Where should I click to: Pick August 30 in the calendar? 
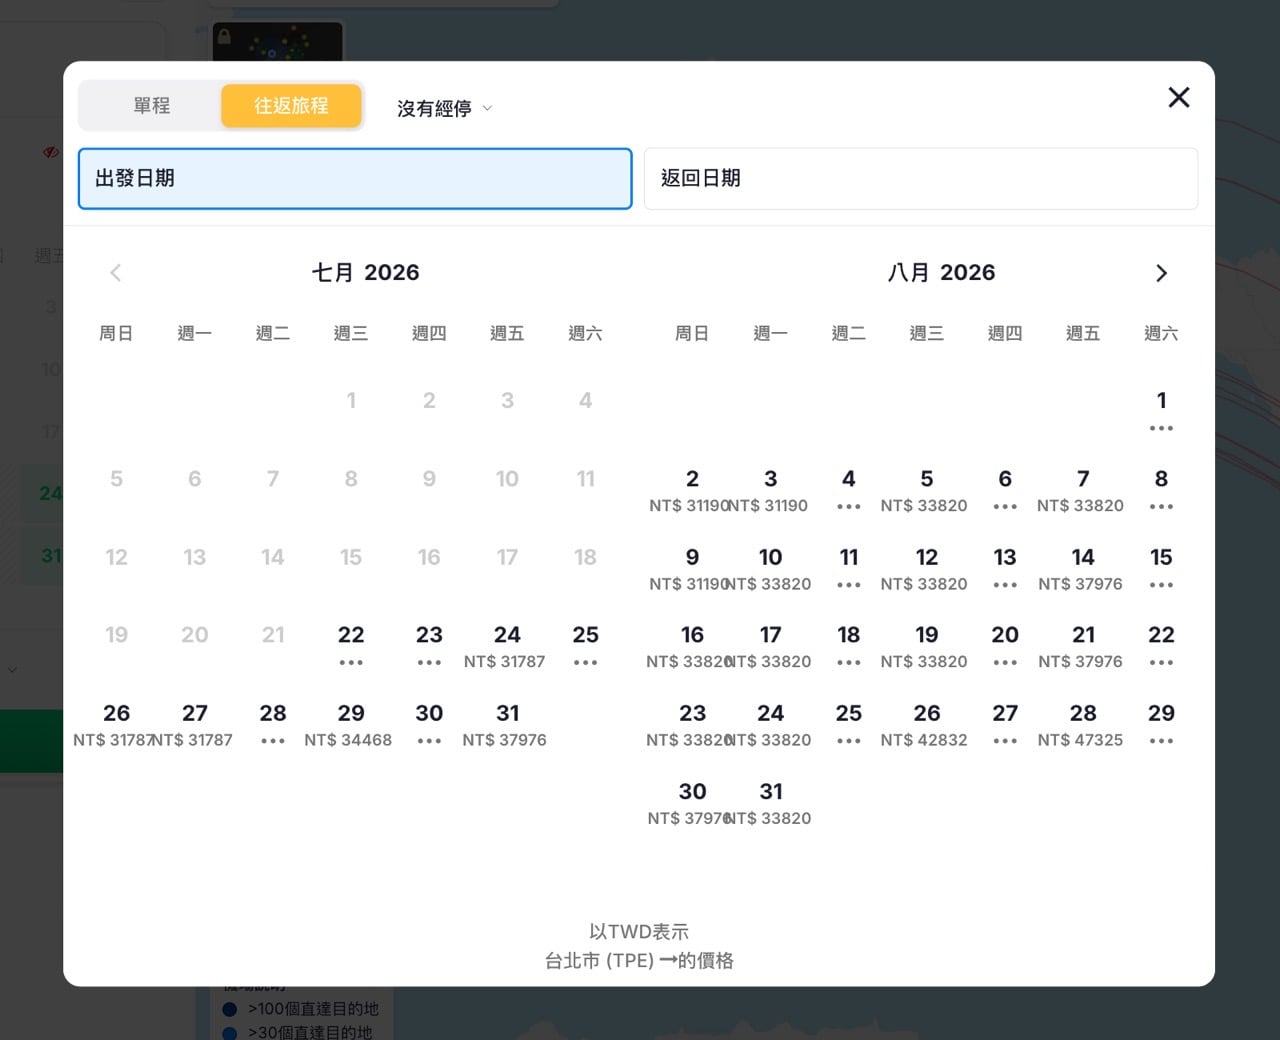[692, 803]
